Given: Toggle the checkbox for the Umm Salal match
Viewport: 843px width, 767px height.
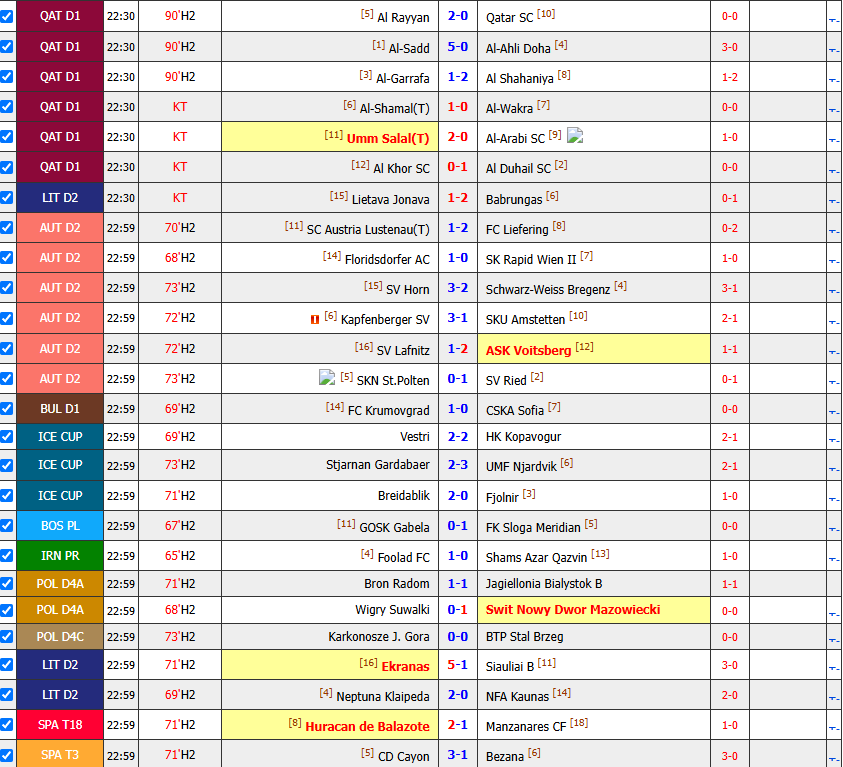Looking at the screenshot, I should click(x=6, y=137).
